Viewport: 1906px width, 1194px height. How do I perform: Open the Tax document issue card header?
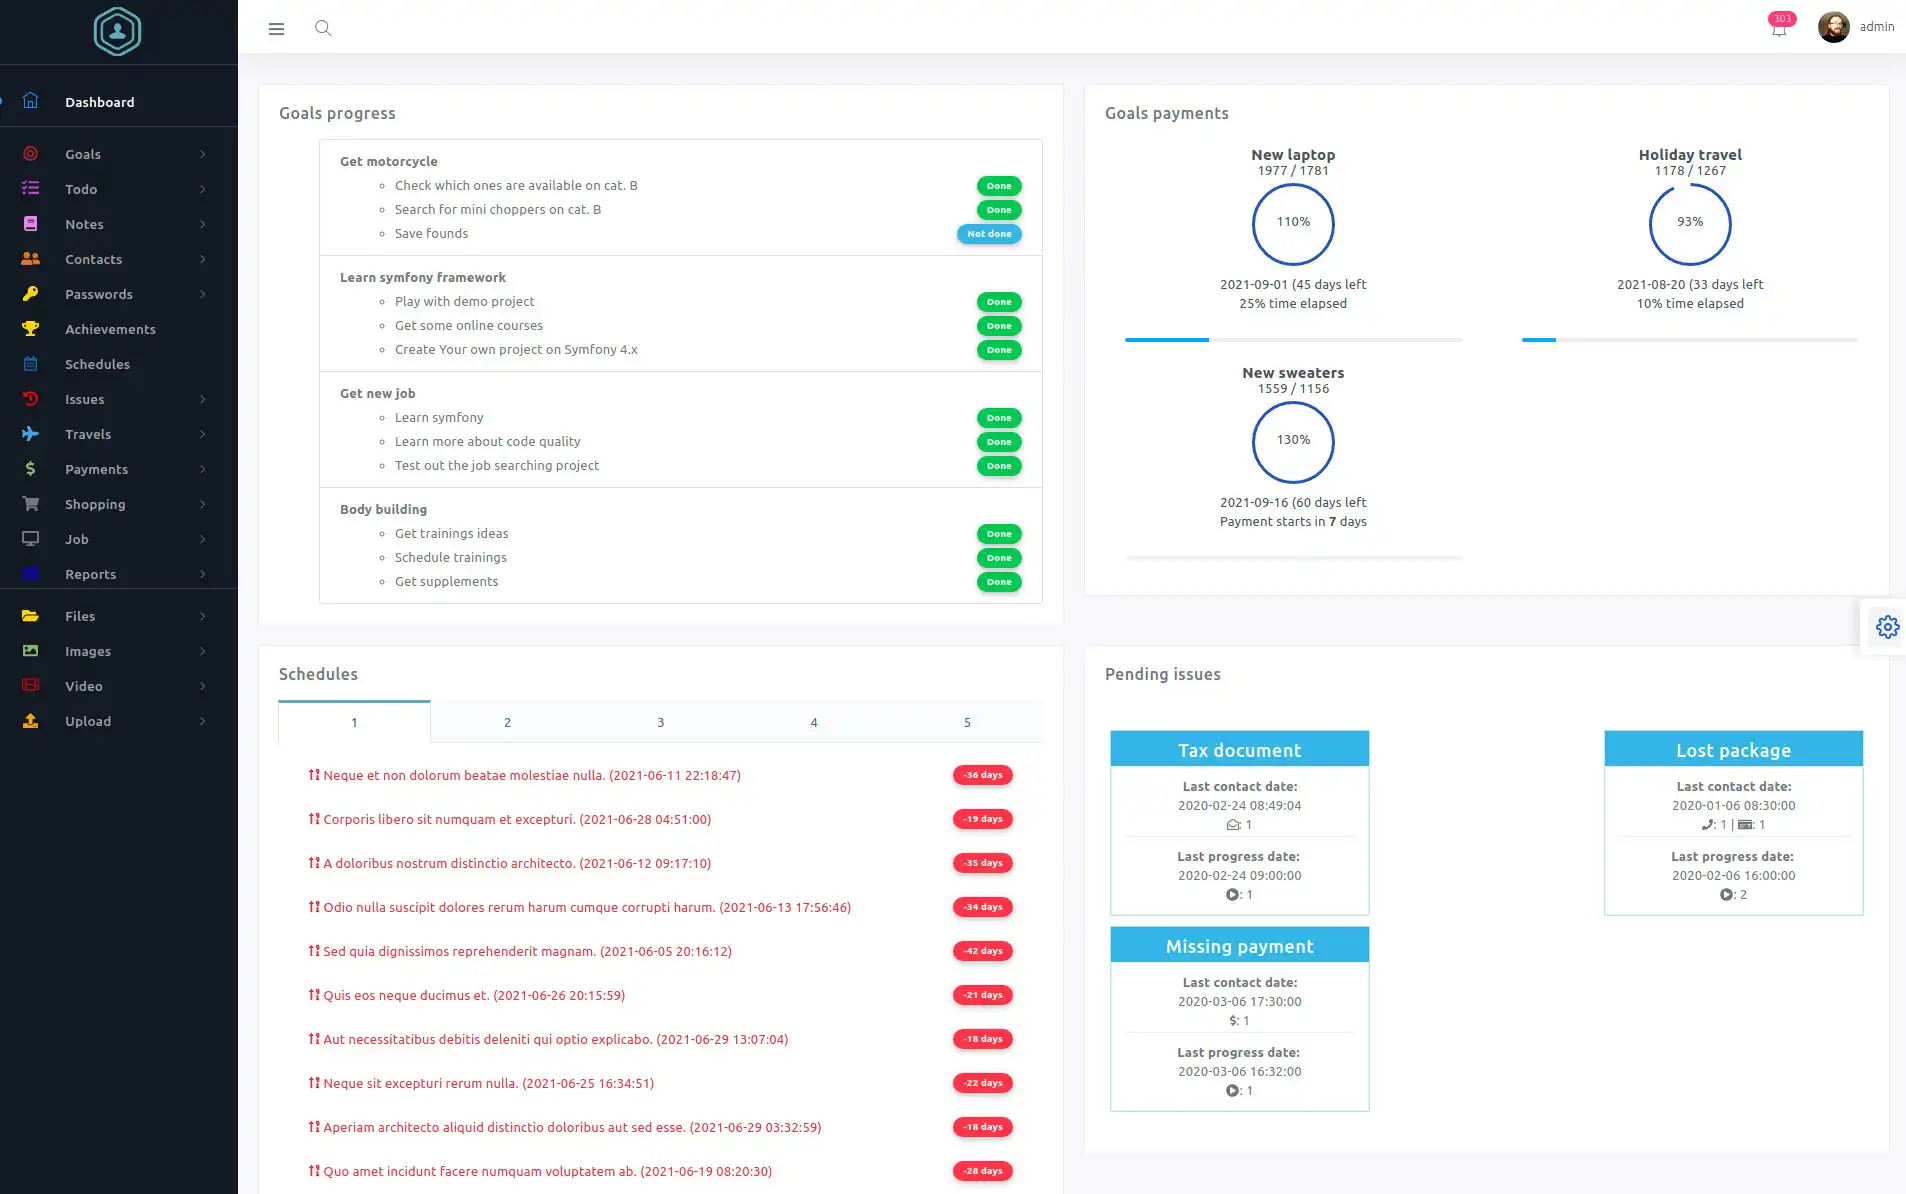coord(1239,750)
